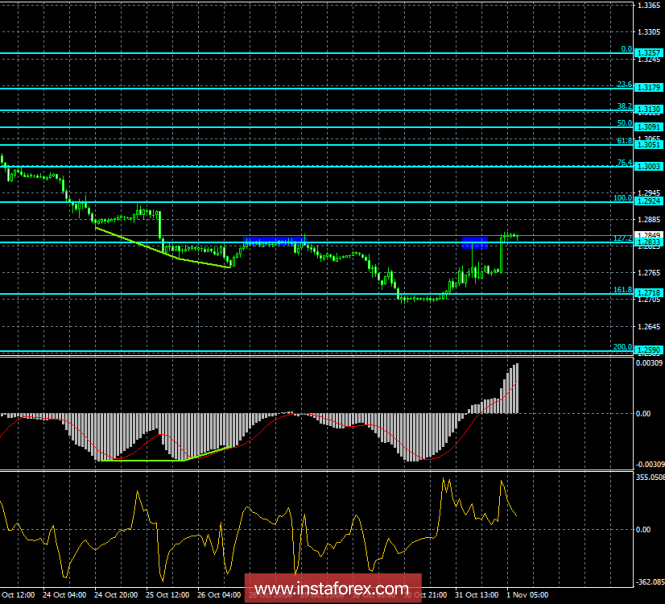Click the 25 Oct 12:00 time axis label
The width and height of the screenshot is (665, 604).
click(x=166, y=596)
